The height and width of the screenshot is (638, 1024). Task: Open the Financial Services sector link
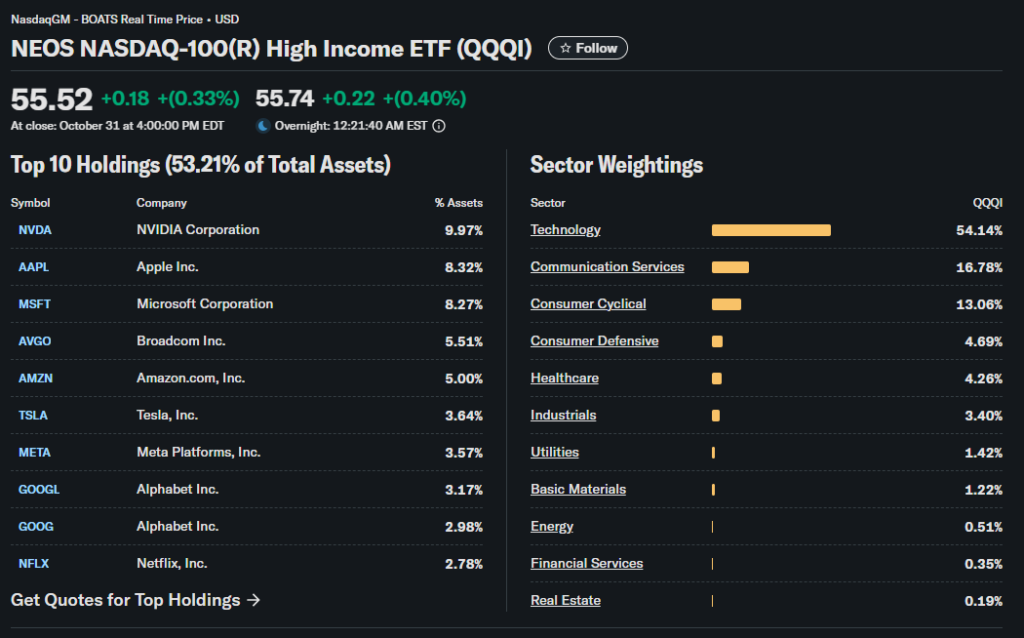[x=586, y=563]
